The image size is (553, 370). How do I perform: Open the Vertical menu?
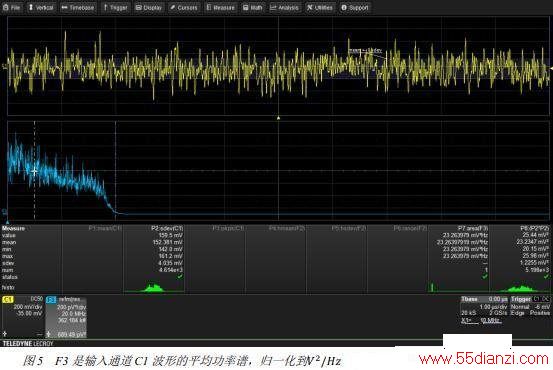coord(41,7)
